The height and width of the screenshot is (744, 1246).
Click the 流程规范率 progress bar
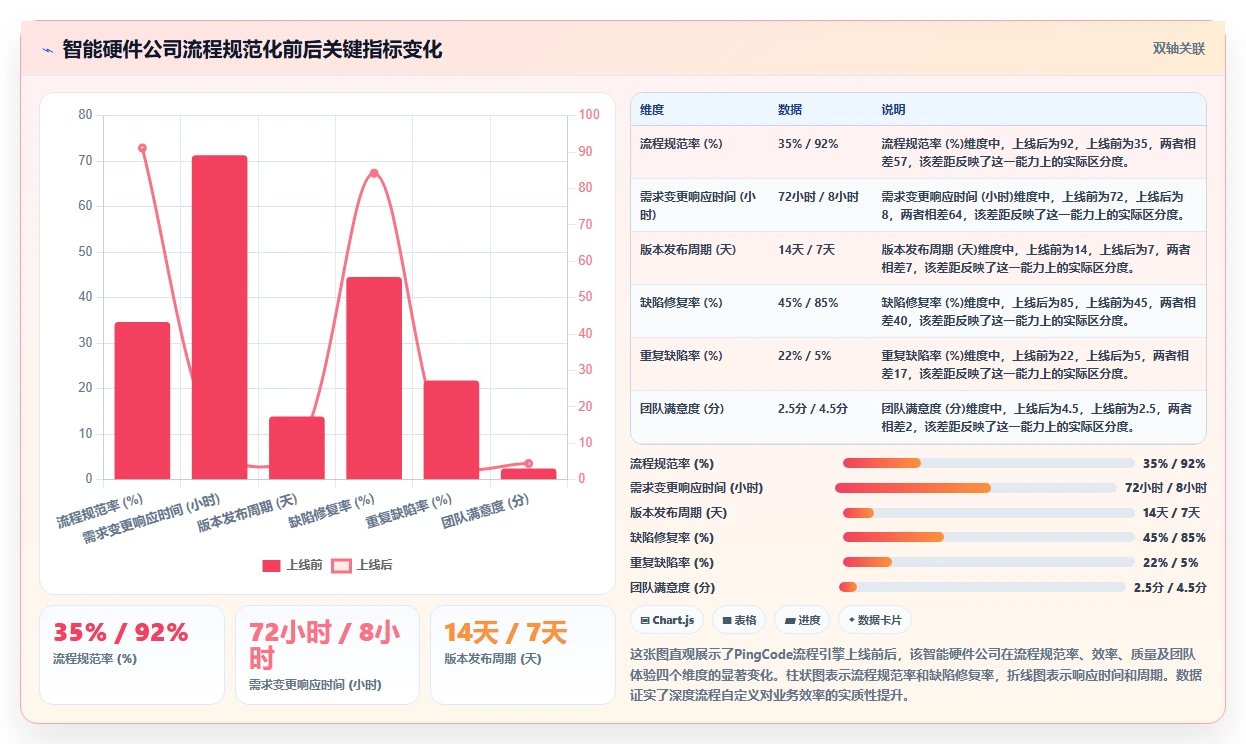pyautogui.click(x=988, y=463)
